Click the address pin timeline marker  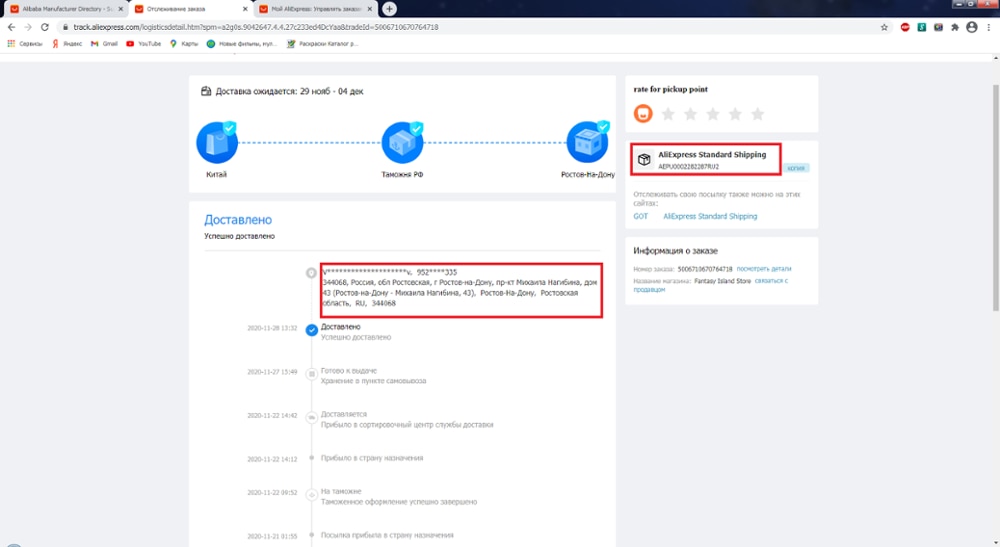(x=311, y=273)
